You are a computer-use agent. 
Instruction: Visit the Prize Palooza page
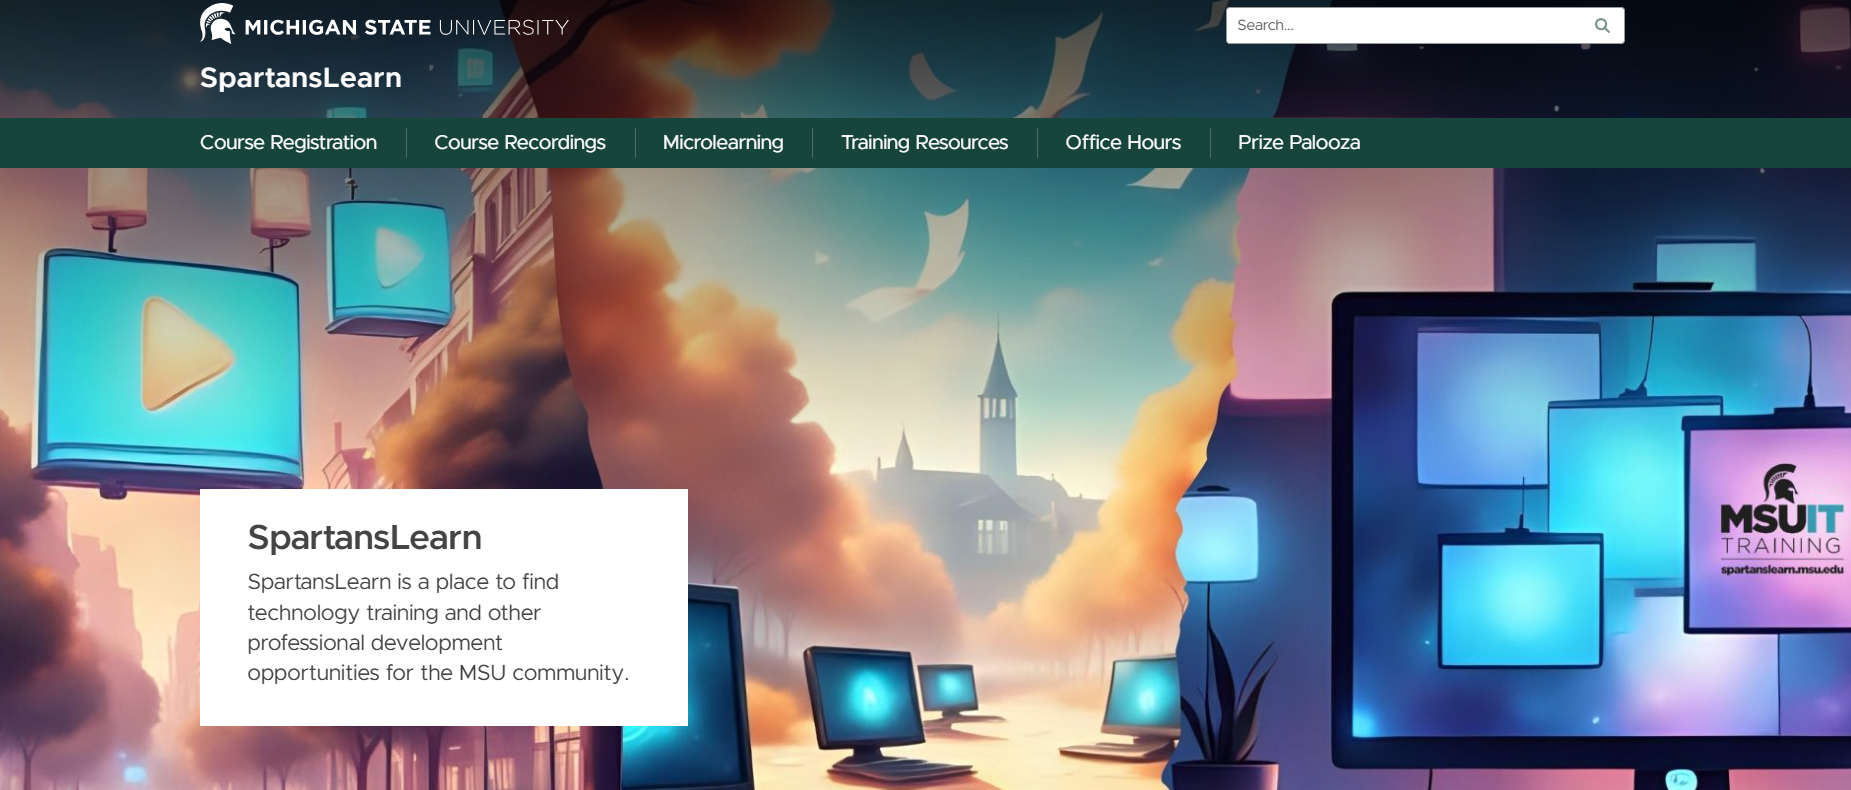coord(1299,143)
